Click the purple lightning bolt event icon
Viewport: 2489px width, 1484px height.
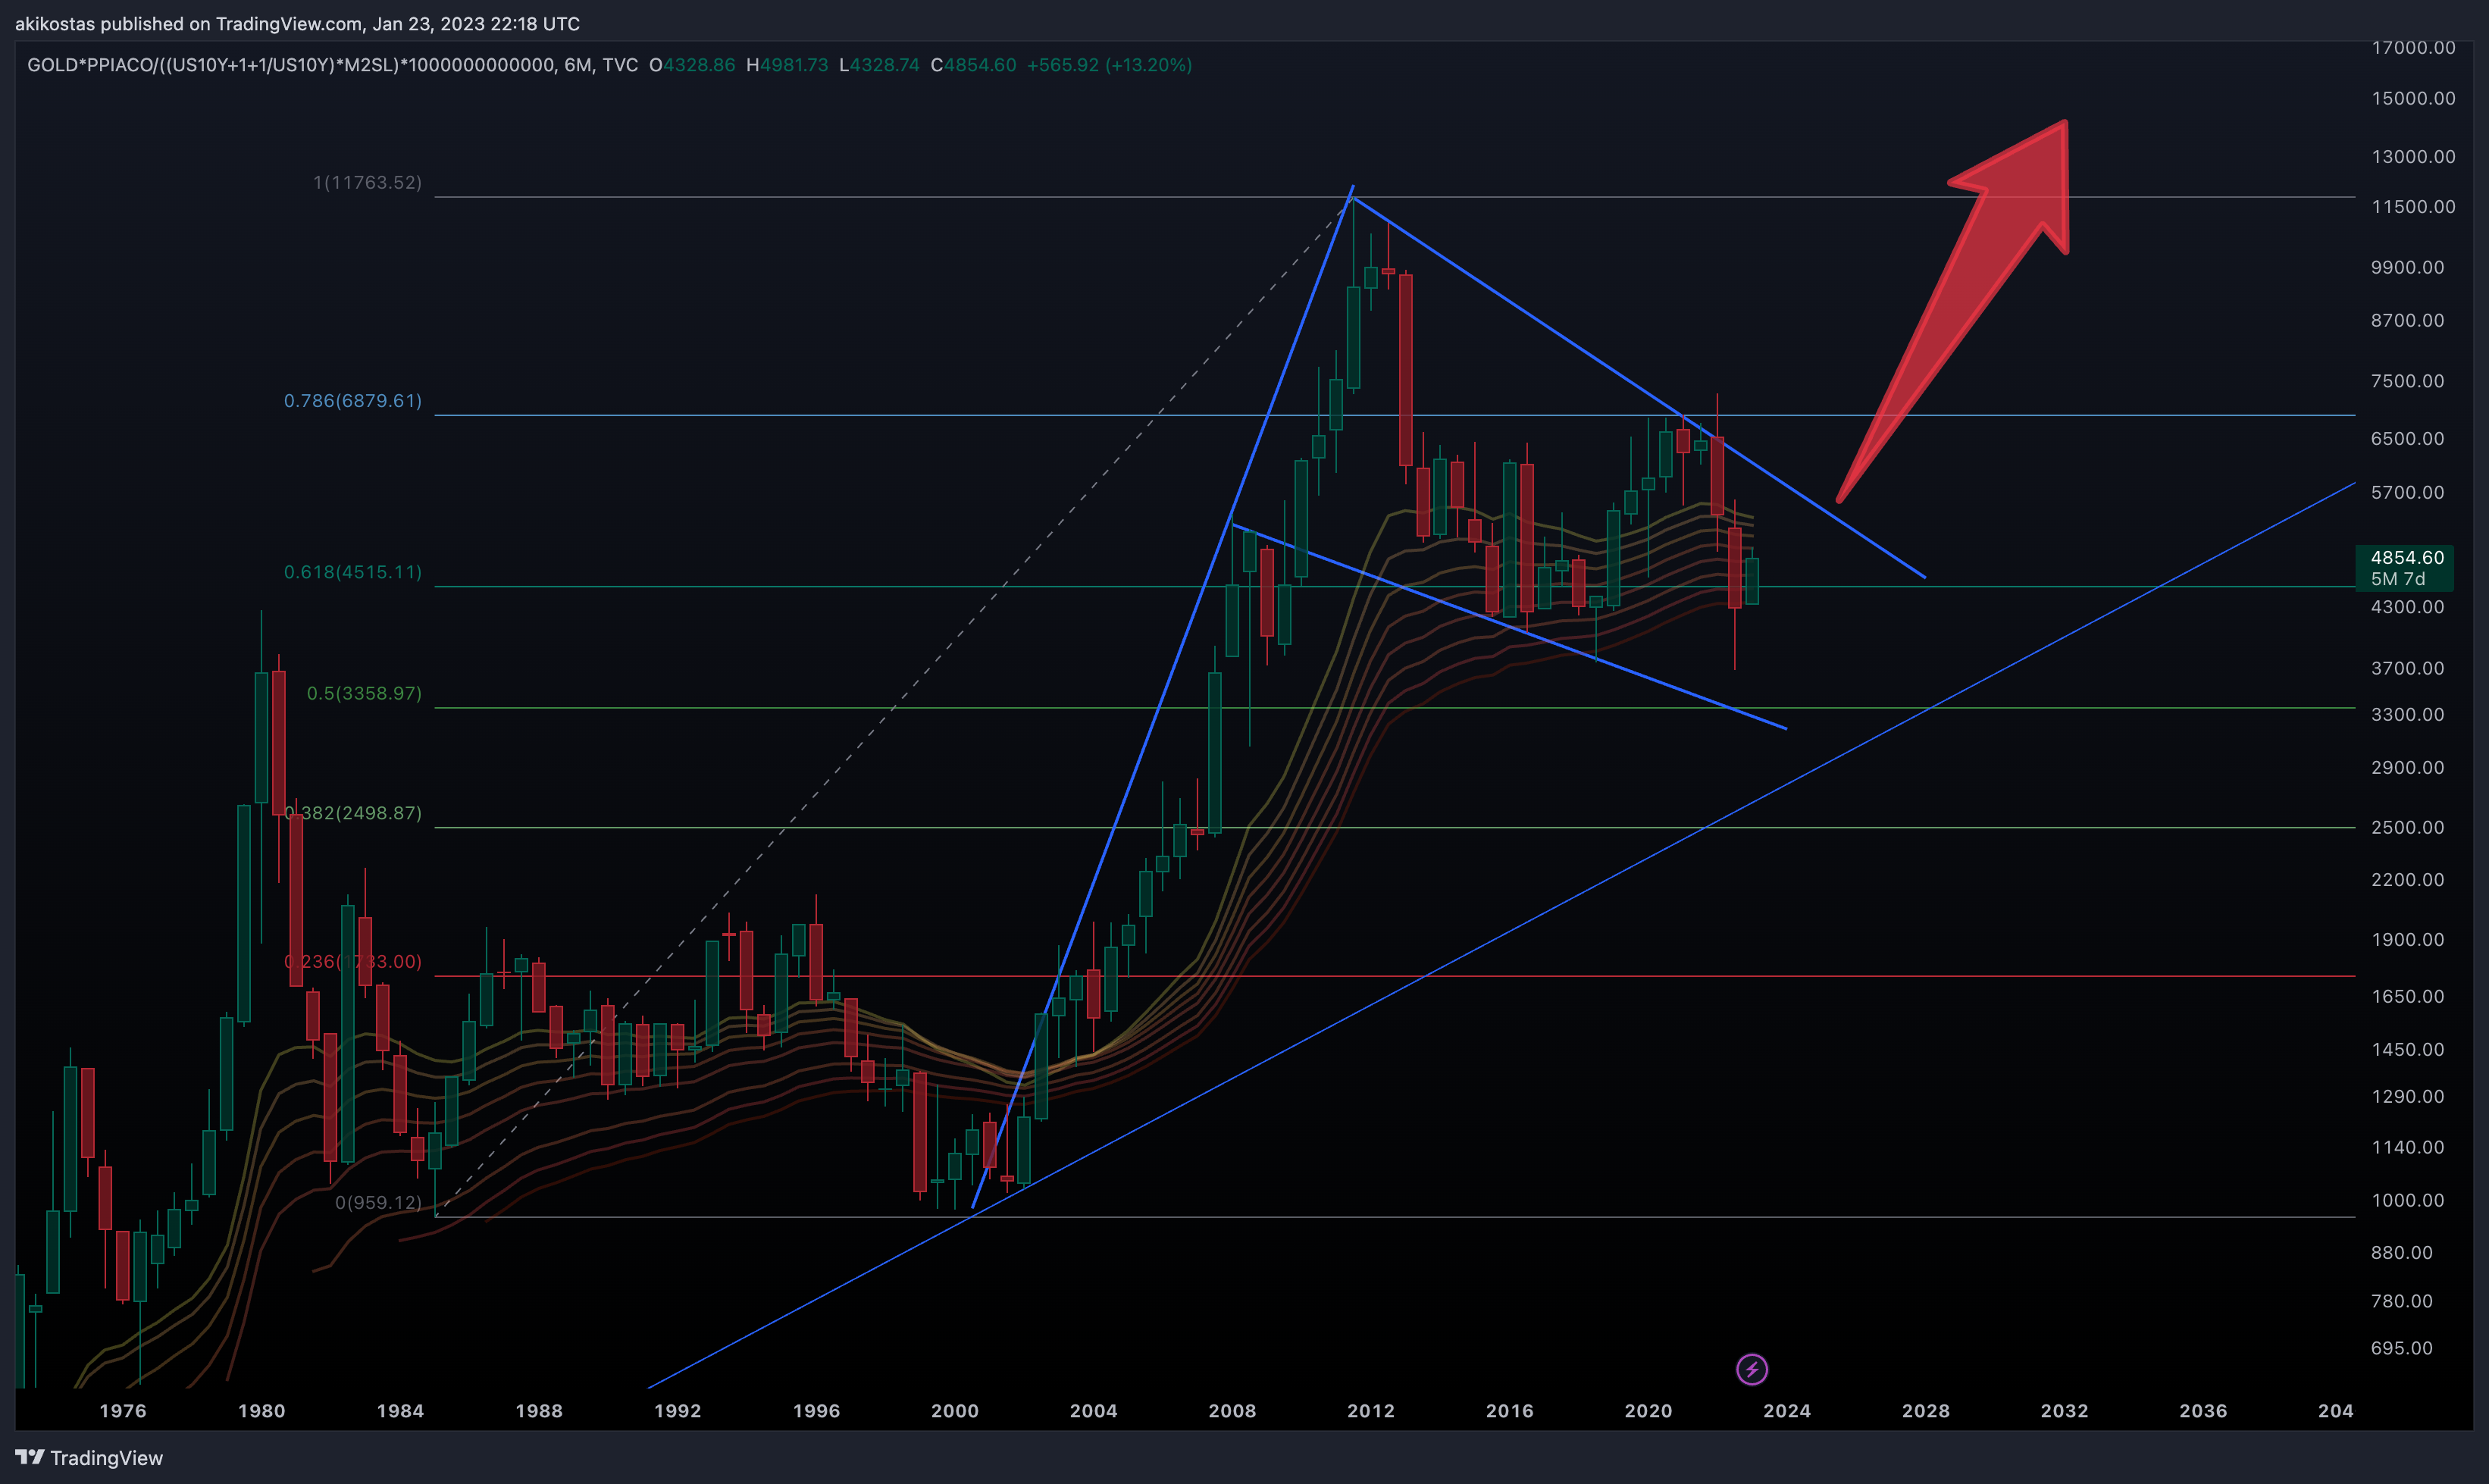(x=1751, y=1369)
